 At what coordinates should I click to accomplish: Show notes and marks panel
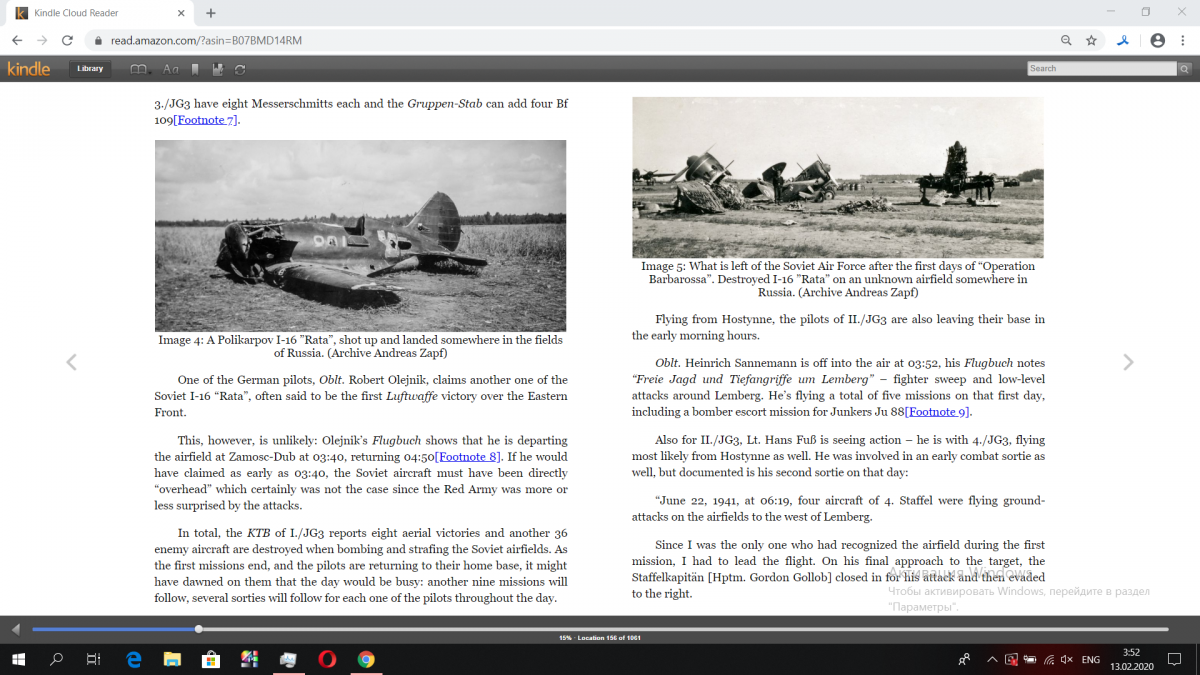218,69
